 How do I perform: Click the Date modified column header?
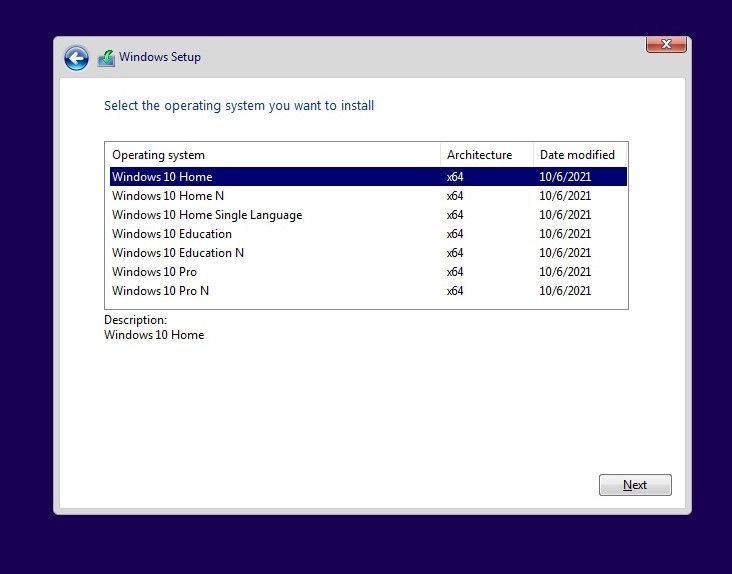(x=580, y=155)
